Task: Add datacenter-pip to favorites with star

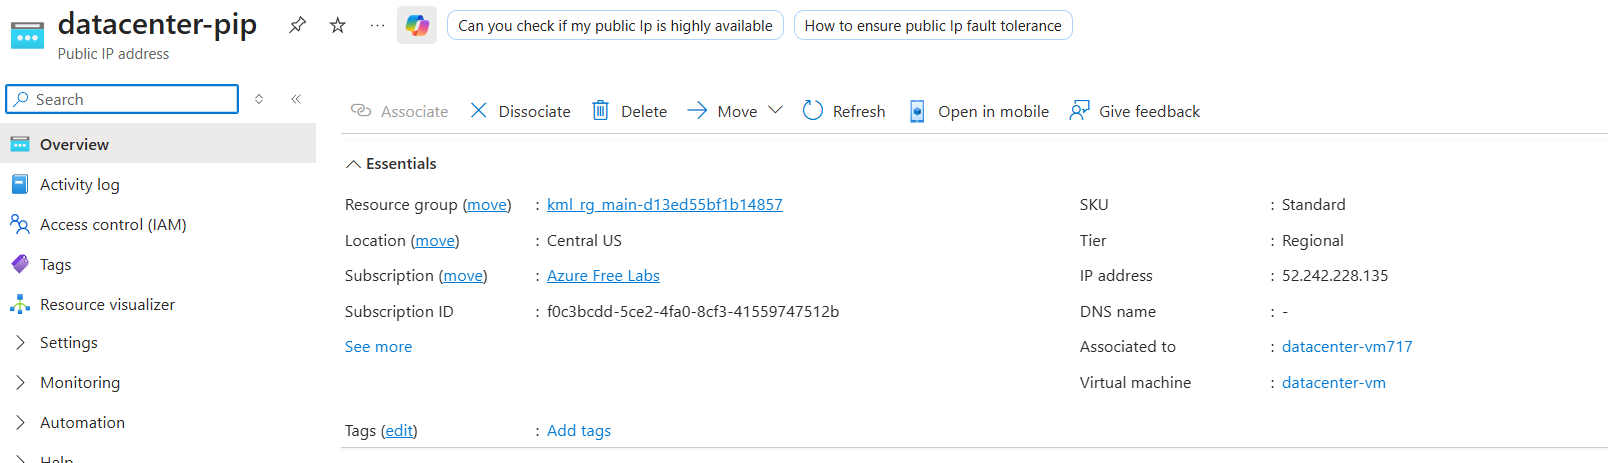Action: point(338,25)
